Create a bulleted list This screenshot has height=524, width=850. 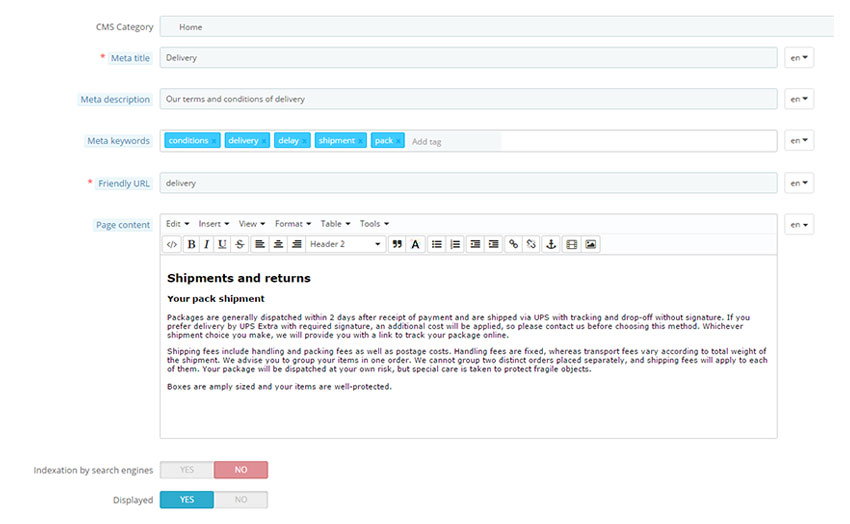coord(437,244)
